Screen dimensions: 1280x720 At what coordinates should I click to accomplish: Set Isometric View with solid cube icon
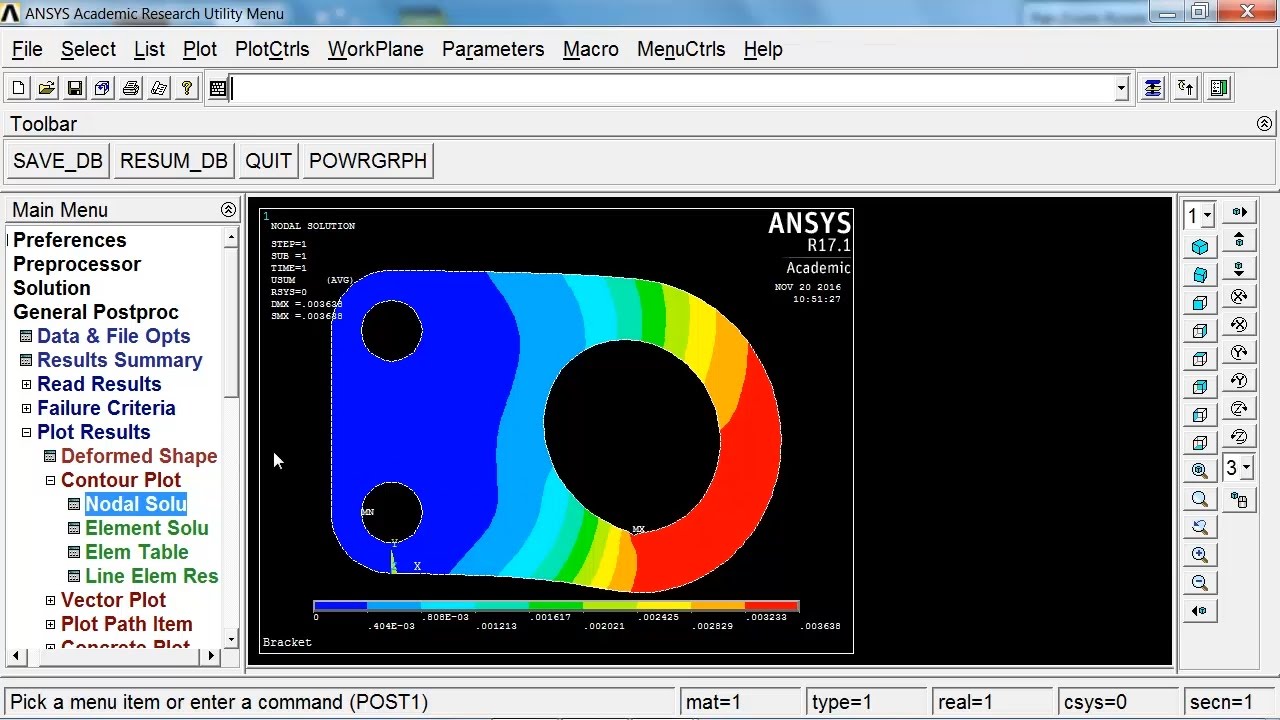[x=1200, y=247]
